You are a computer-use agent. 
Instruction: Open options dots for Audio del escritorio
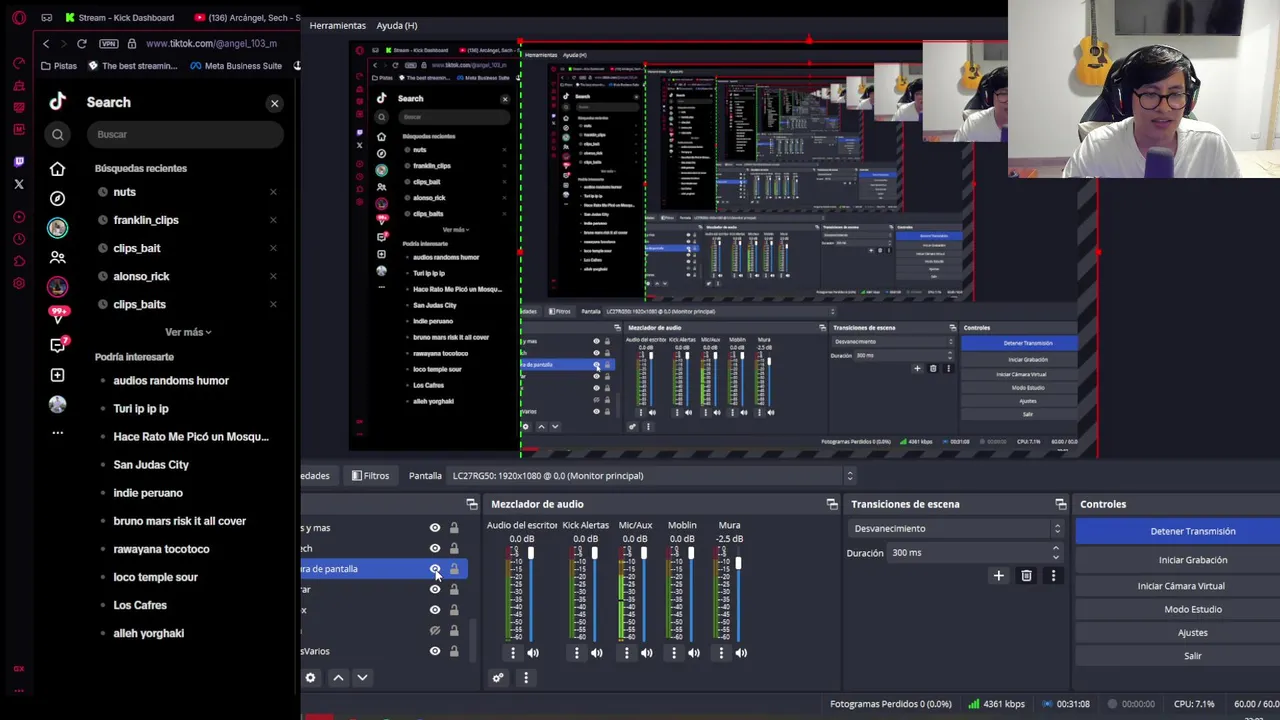click(x=513, y=653)
